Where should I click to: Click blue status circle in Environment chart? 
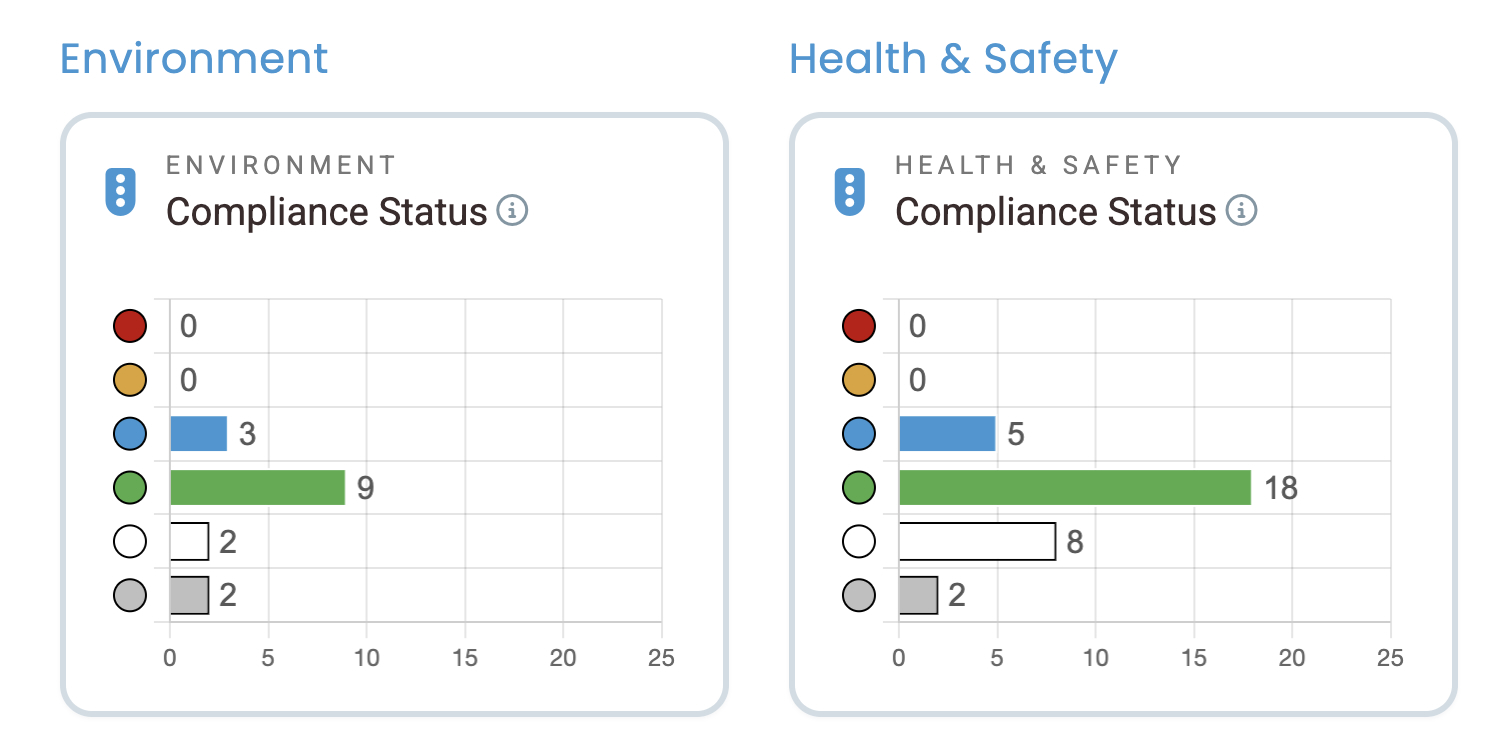130,434
